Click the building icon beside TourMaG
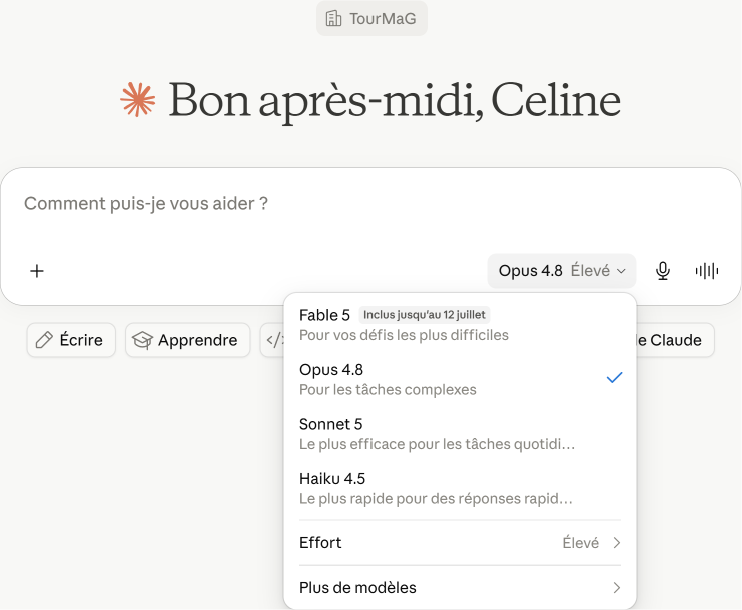This screenshot has height=610, width=742. (x=333, y=18)
